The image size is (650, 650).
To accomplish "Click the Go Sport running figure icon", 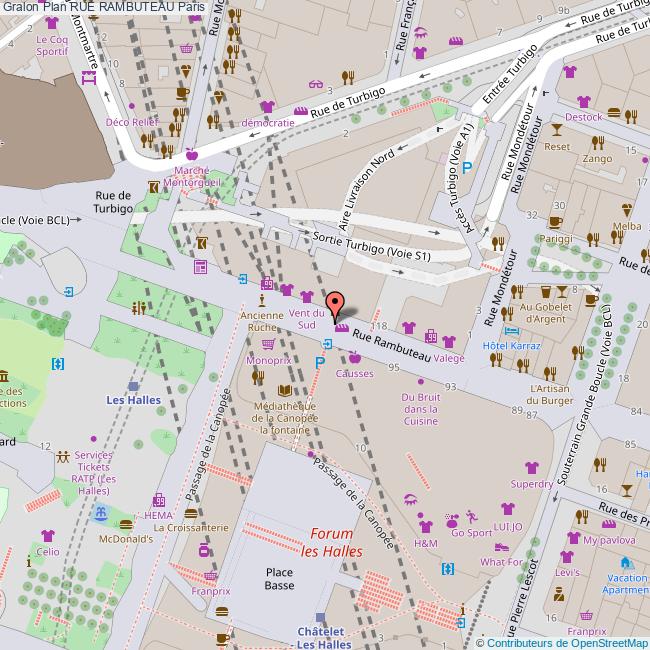I will coord(470,517).
